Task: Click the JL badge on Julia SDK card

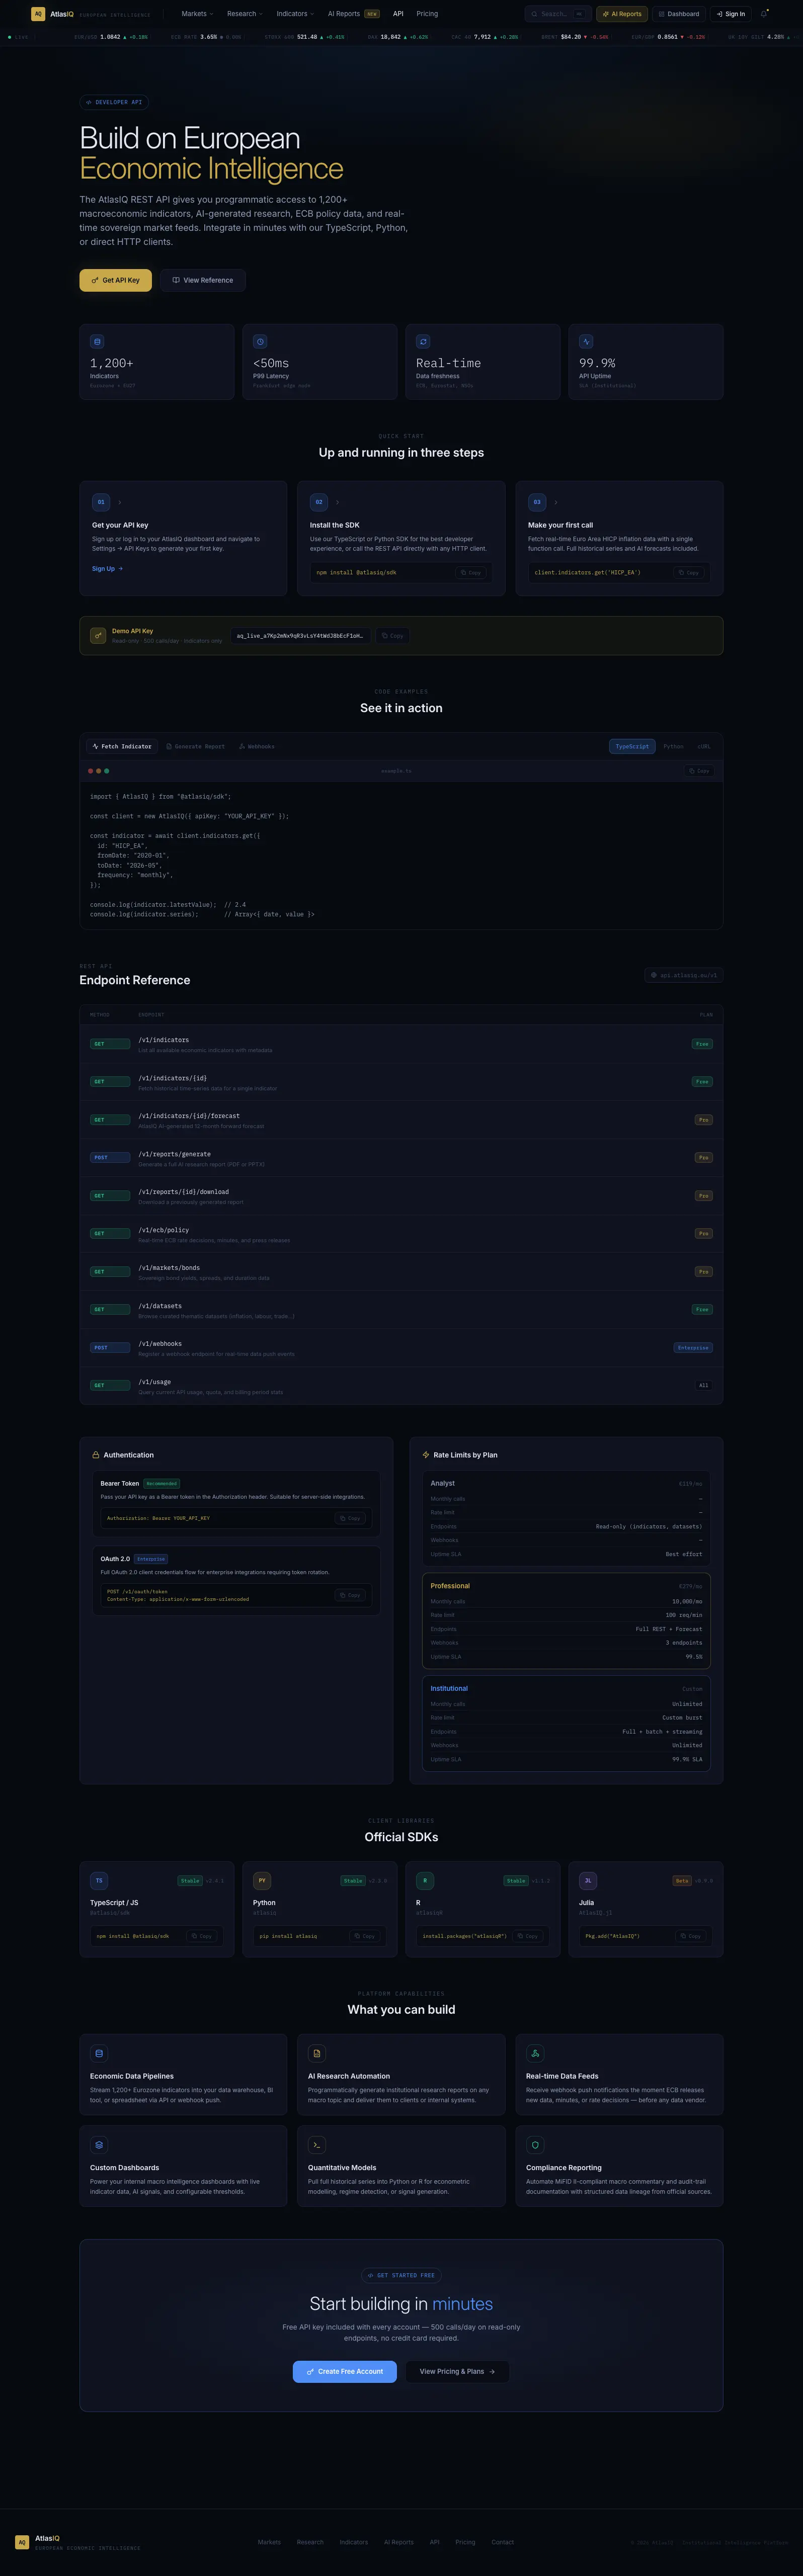Action: 588,1880
